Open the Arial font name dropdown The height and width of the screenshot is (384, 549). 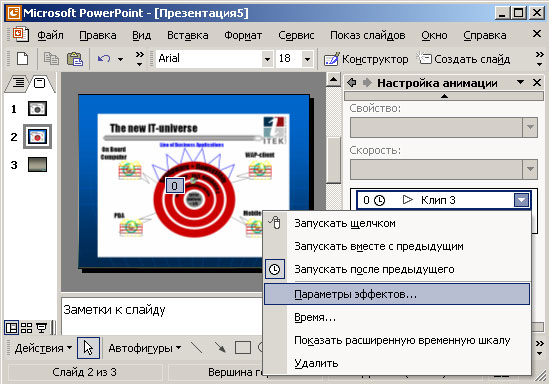point(267,59)
